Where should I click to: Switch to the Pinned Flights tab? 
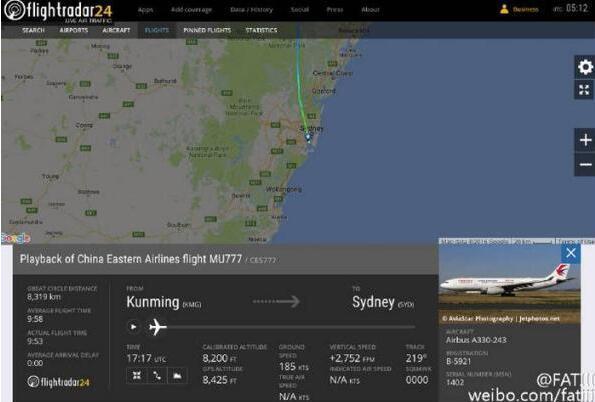[207, 30]
